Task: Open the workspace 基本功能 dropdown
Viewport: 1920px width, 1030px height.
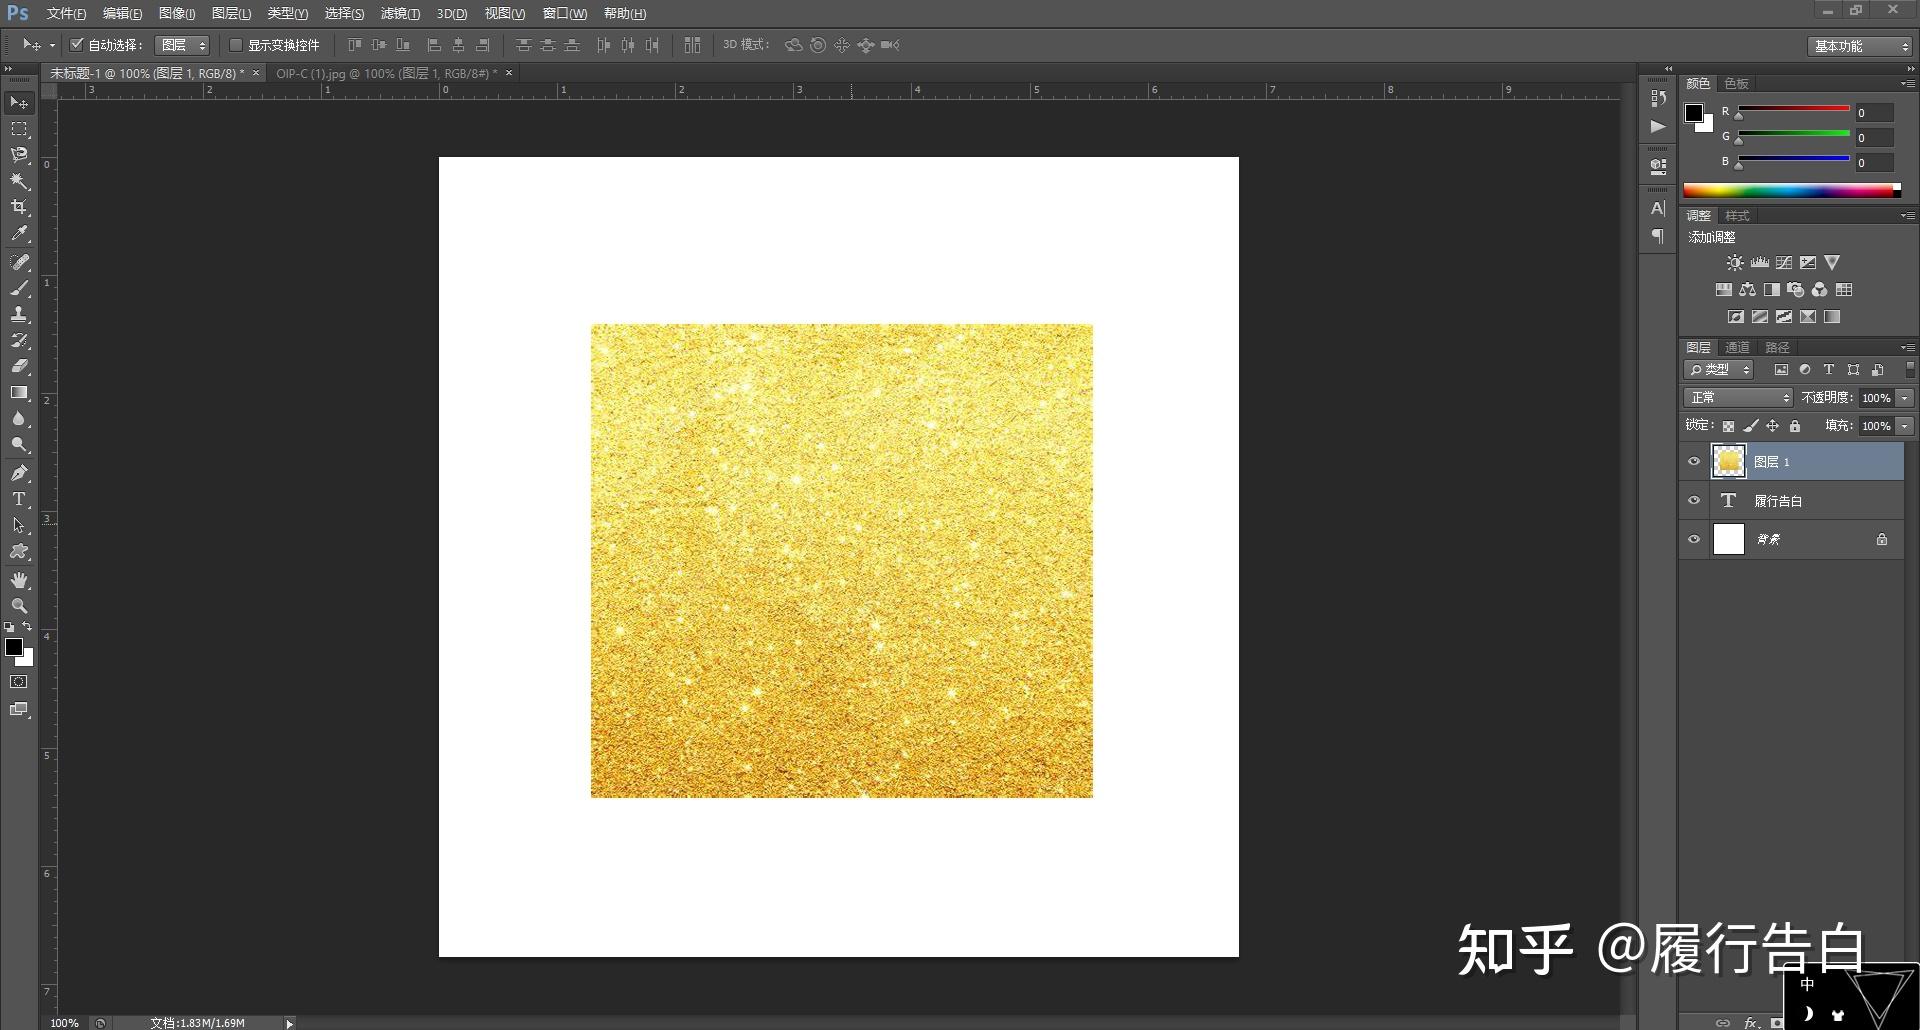Action: pos(1860,46)
